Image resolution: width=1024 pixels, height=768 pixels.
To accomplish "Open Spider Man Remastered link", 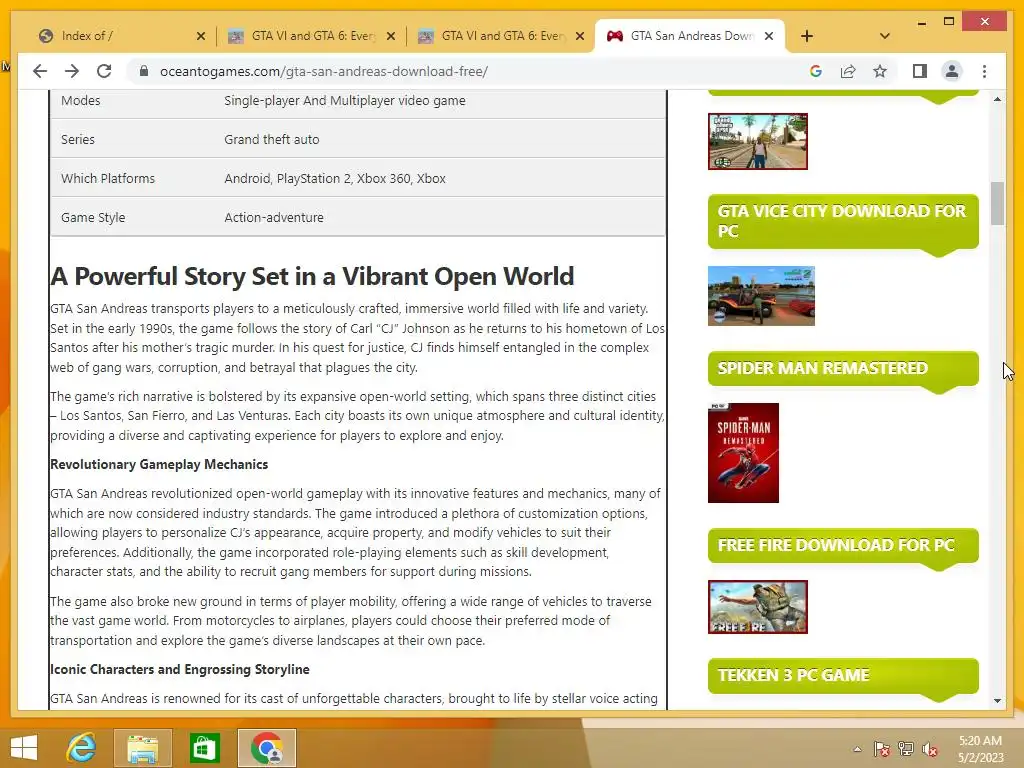I will pos(842,368).
